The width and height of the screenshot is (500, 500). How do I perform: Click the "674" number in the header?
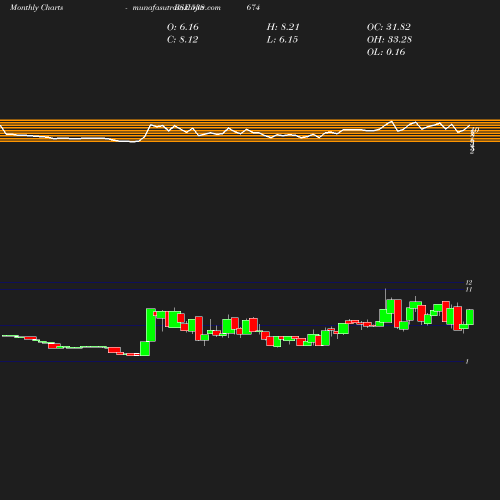[x=253, y=7]
